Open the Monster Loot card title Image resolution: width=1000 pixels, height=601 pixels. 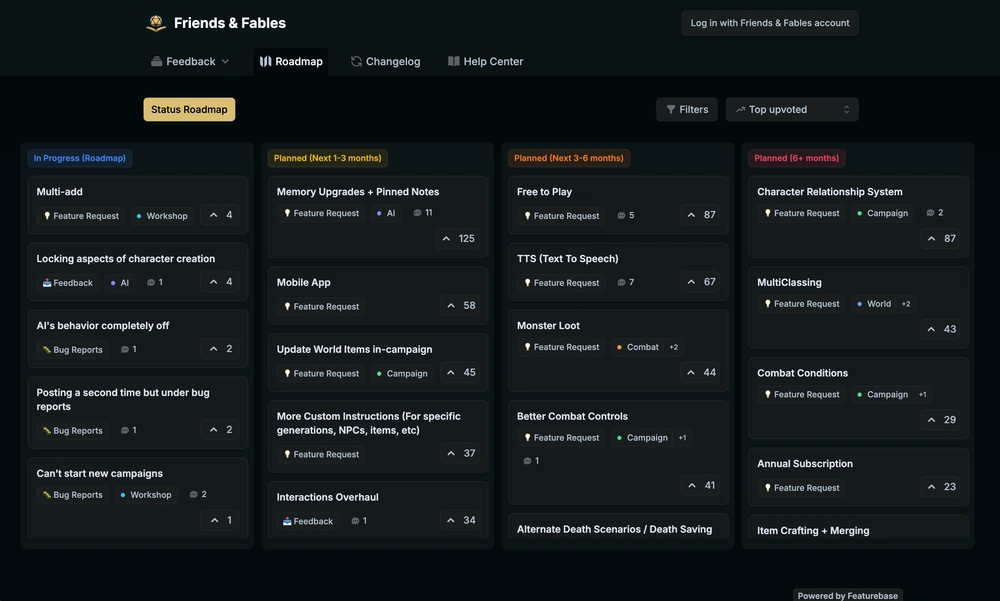click(x=548, y=326)
